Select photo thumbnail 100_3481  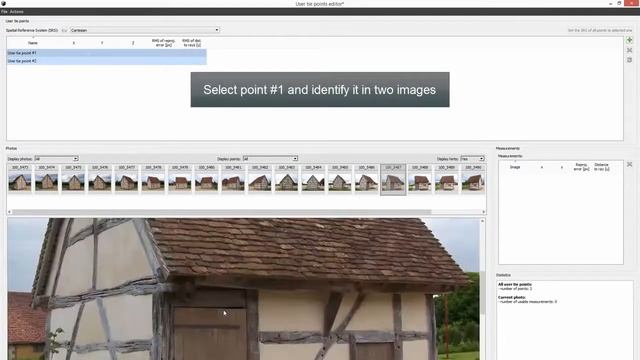pyautogui.click(x=233, y=179)
